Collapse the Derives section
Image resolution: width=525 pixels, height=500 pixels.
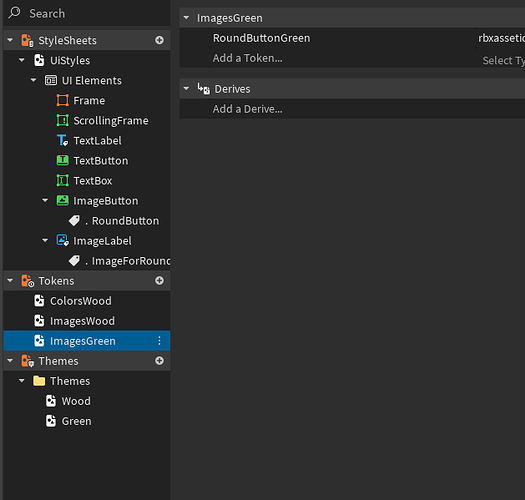pyautogui.click(x=186, y=89)
